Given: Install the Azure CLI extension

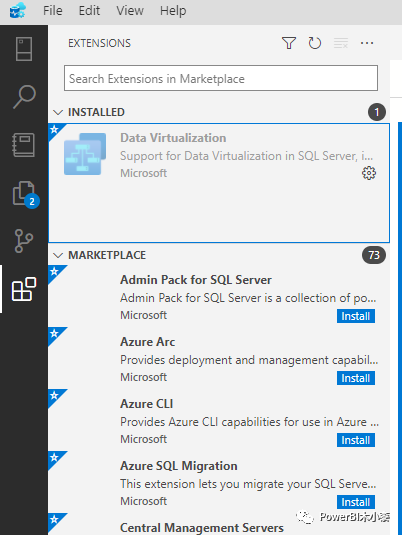Looking at the screenshot, I should (356, 440).
